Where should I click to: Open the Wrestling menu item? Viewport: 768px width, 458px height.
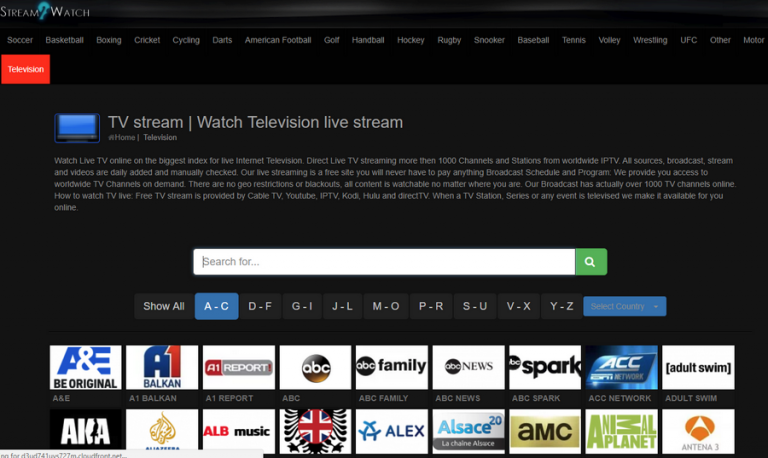pyautogui.click(x=650, y=40)
